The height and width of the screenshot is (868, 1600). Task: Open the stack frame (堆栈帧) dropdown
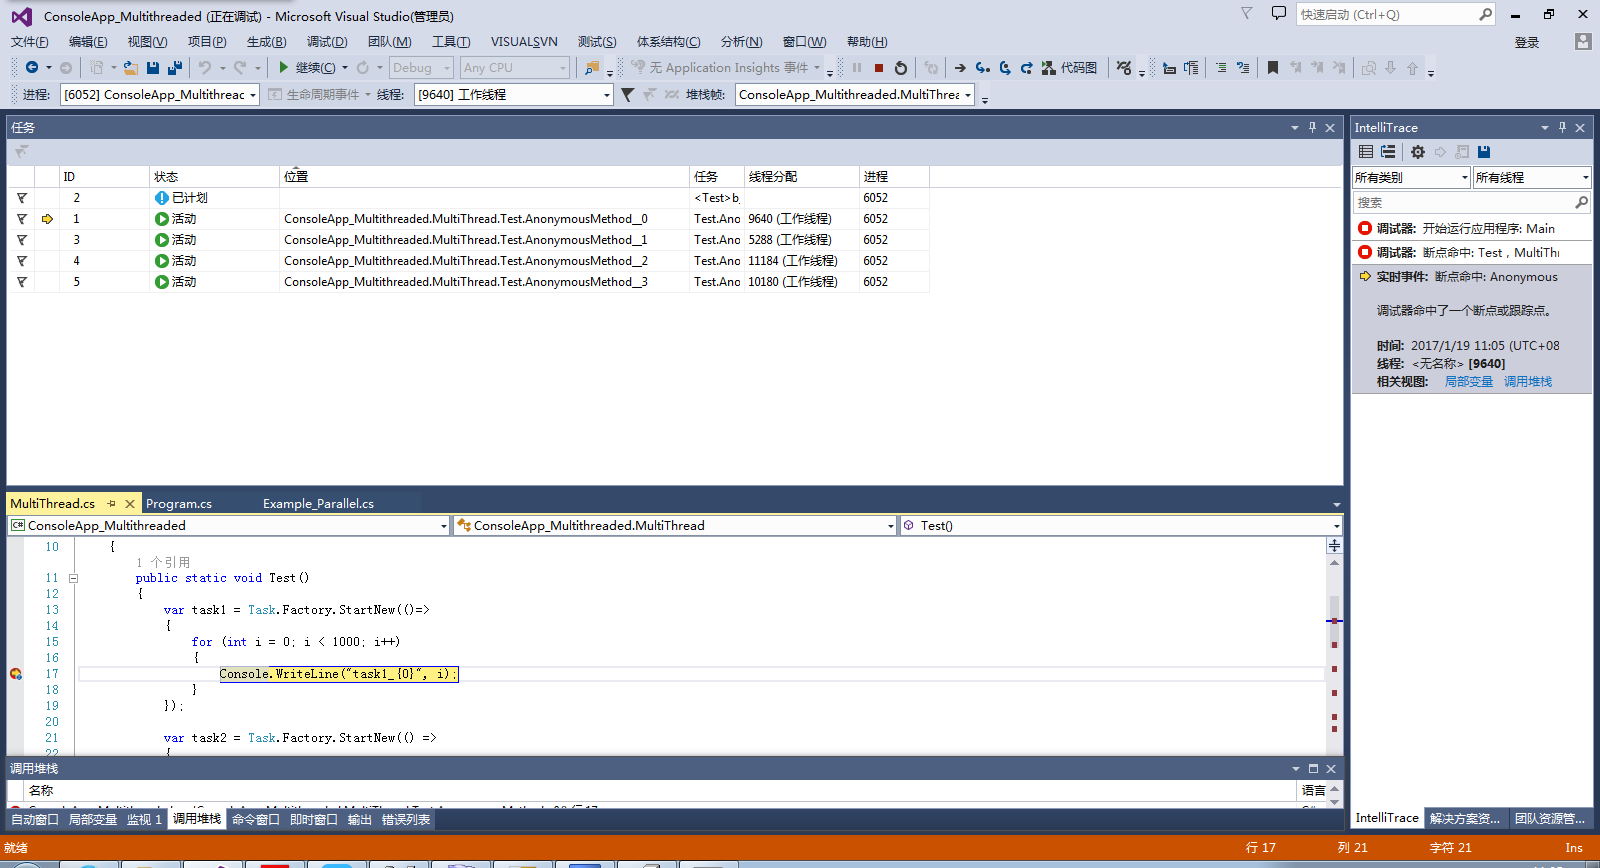click(855, 95)
